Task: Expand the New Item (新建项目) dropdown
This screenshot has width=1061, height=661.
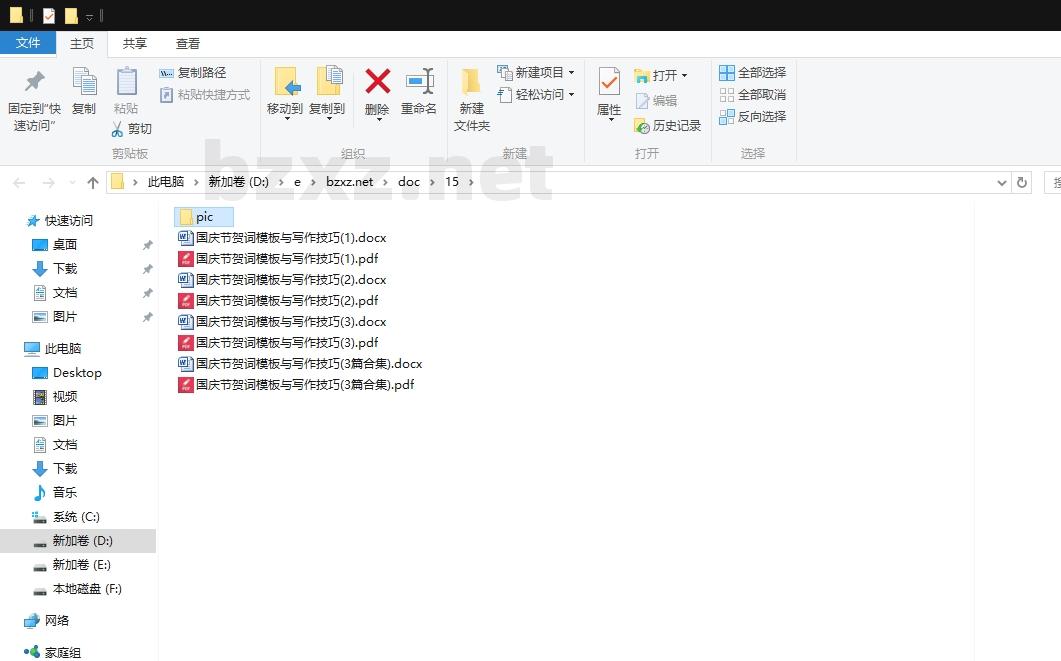Action: coord(571,72)
